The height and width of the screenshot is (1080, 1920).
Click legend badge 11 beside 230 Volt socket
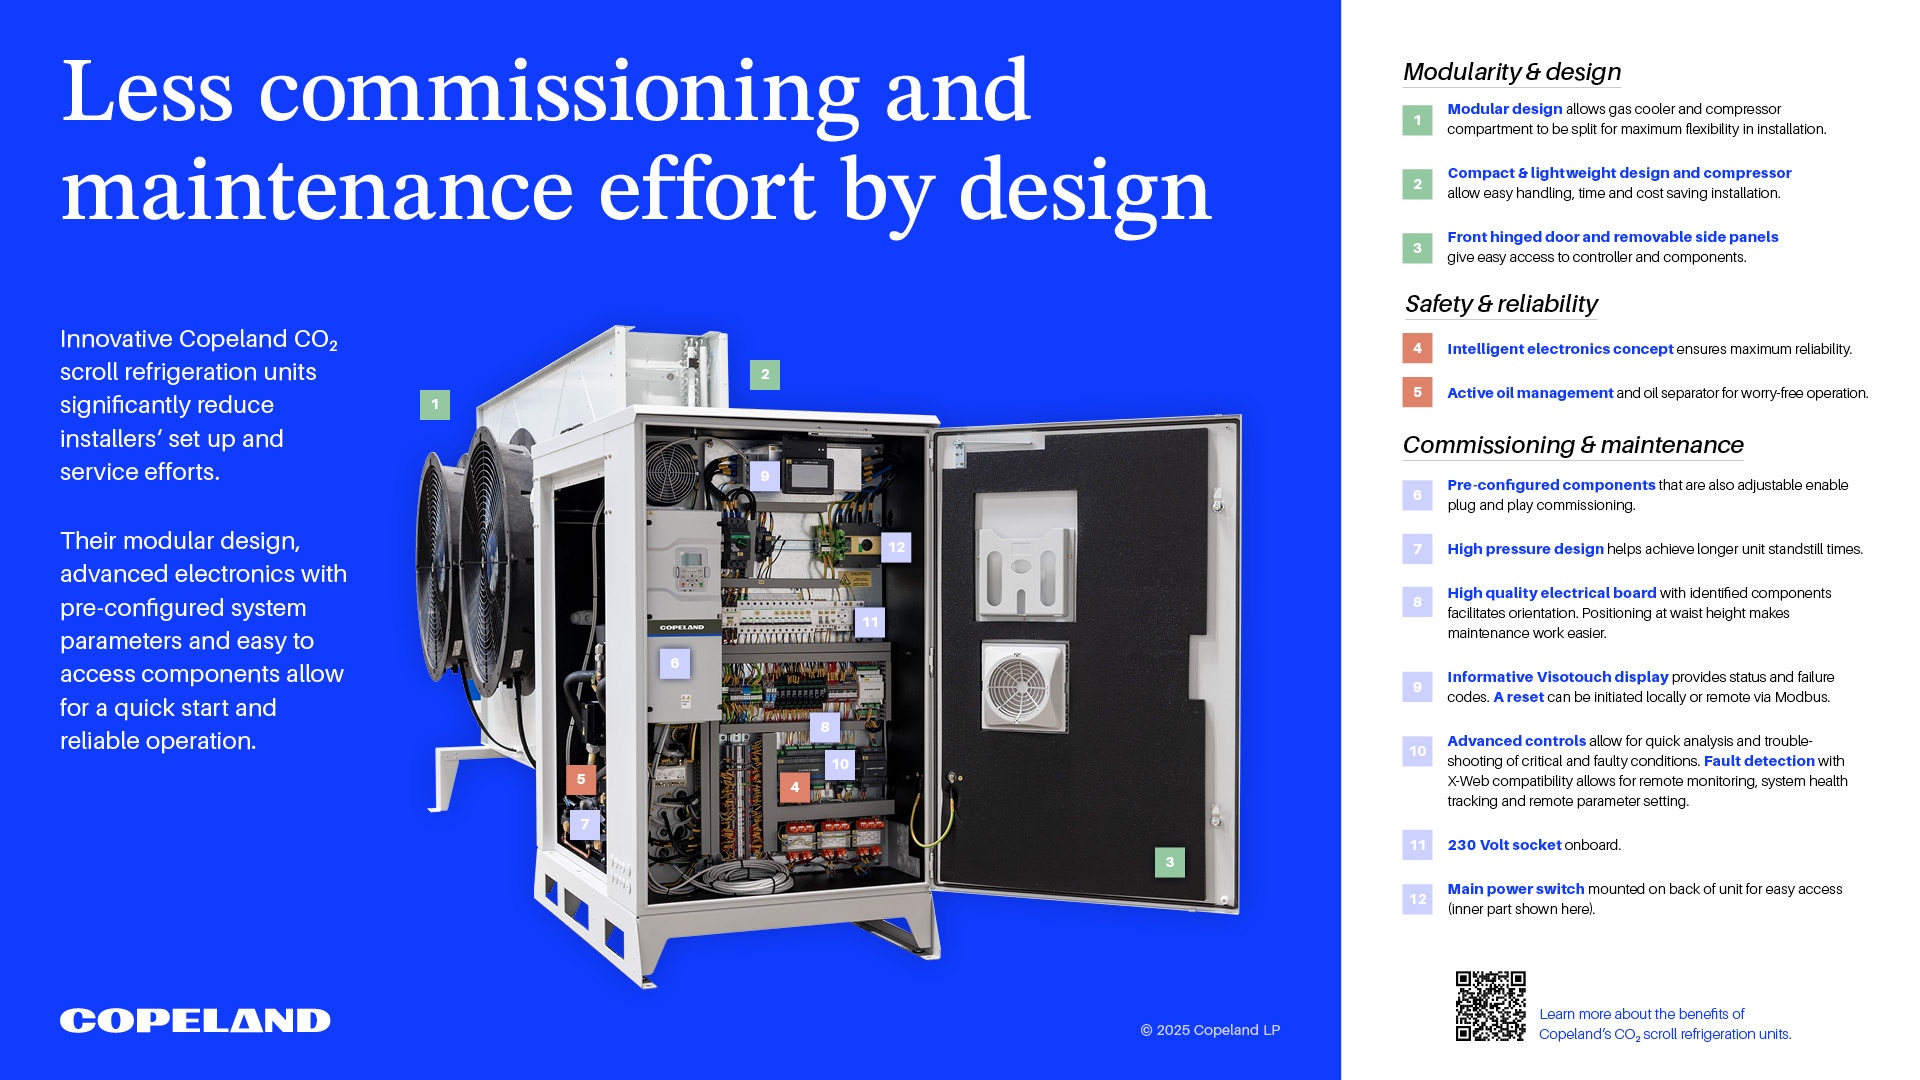point(1417,845)
